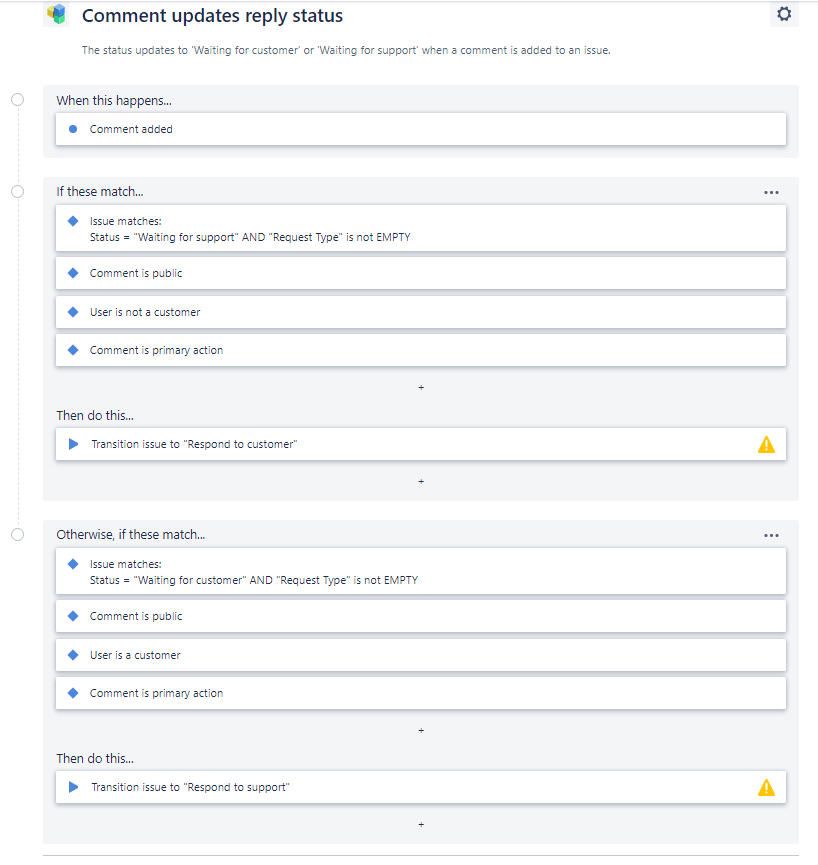Add action with plus below Respond to customer
The height and width of the screenshot is (865, 818).
coord(421,482)
